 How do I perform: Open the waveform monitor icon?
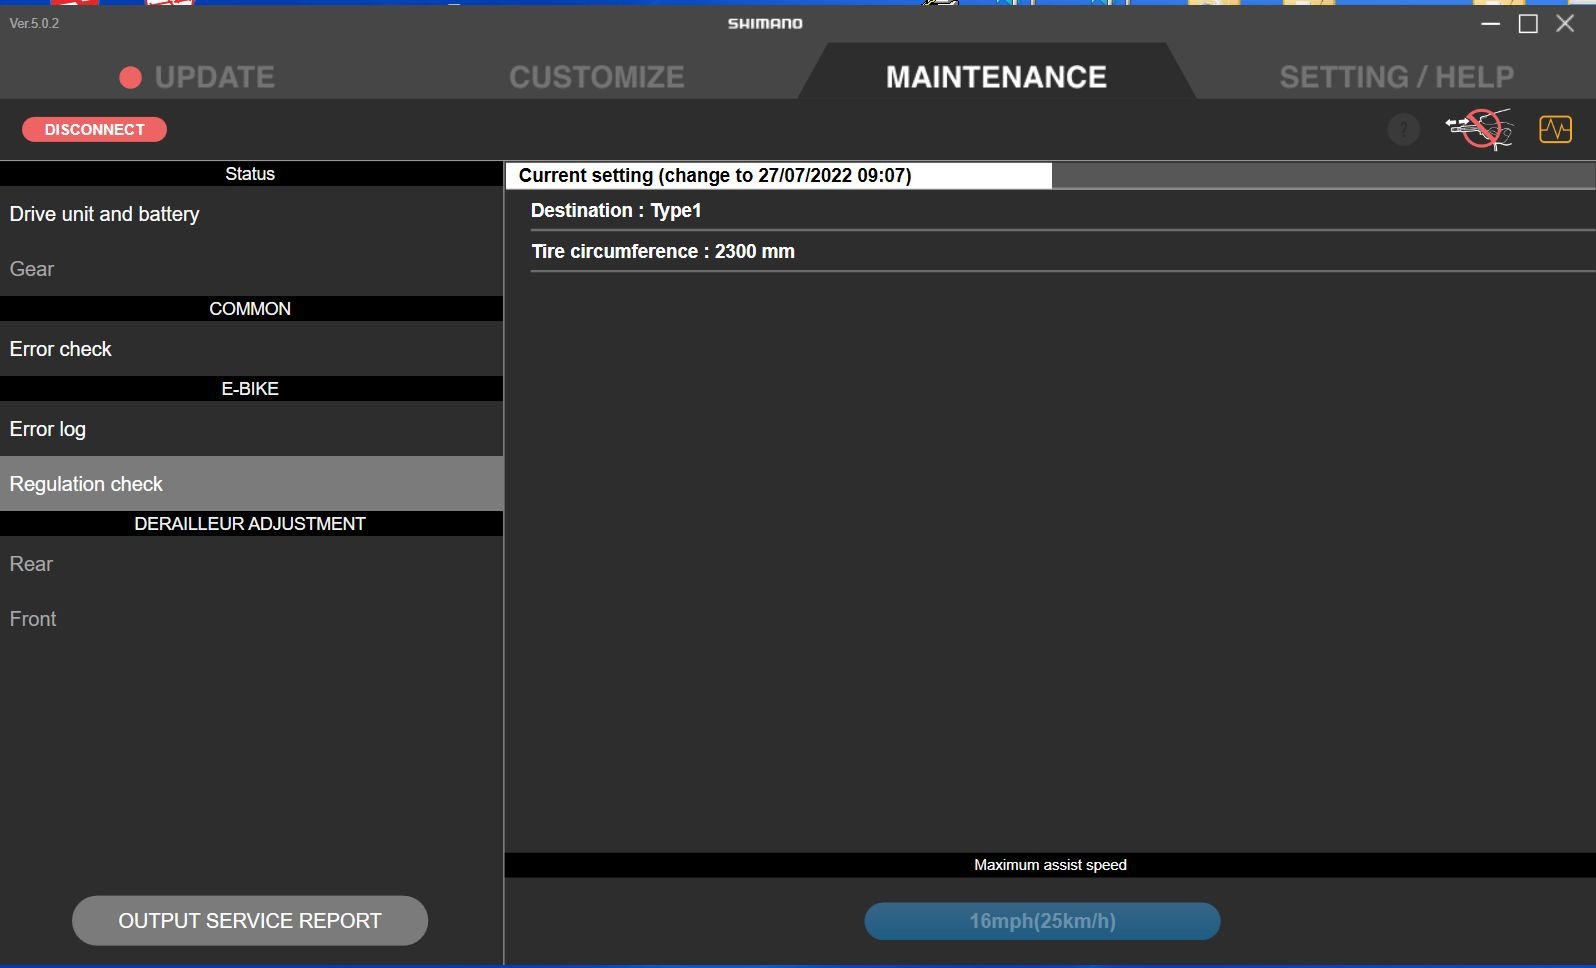tap(1555, 129)
